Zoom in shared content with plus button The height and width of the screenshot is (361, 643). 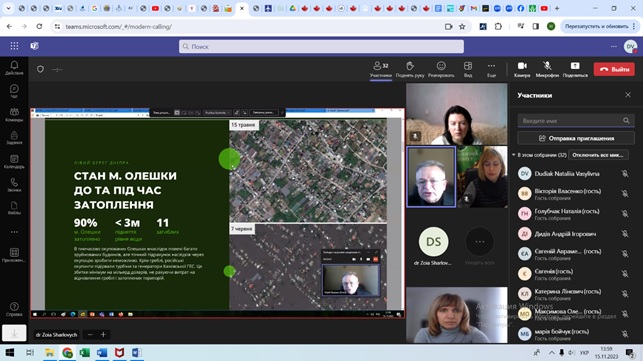(x=103, y=335)
